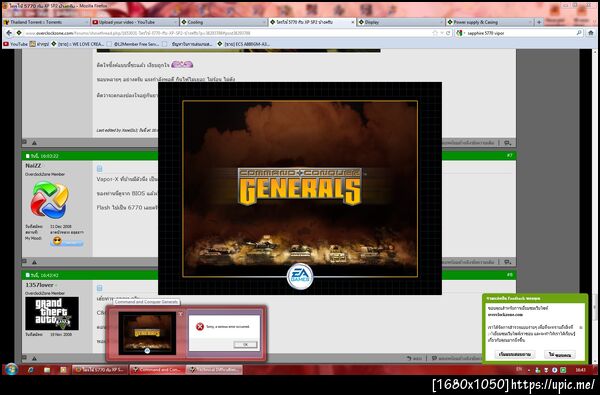Open the YouTube bookmark
The height and width of the screenshot is (395, 600).
tap(15, 44)
